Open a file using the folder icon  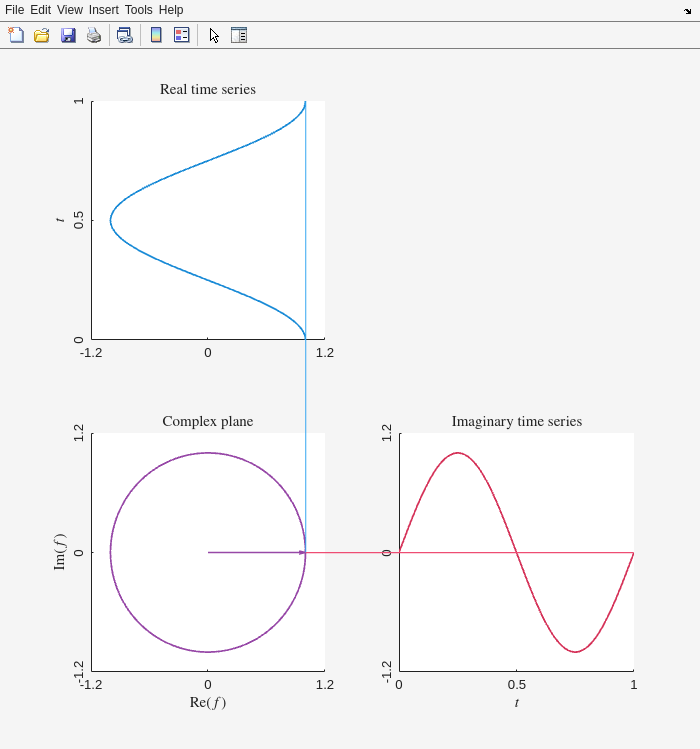pyautogui.click(x=42, y=35)
